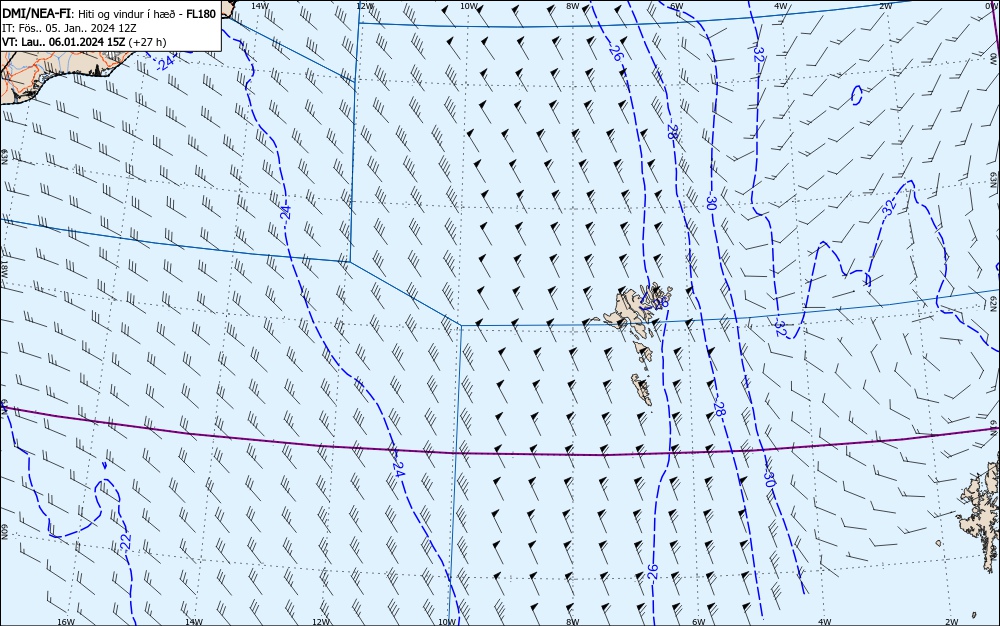Click the southernmost Faroe island (Suðuroy)
This screenshot has width=1000, height=626.
642,389
